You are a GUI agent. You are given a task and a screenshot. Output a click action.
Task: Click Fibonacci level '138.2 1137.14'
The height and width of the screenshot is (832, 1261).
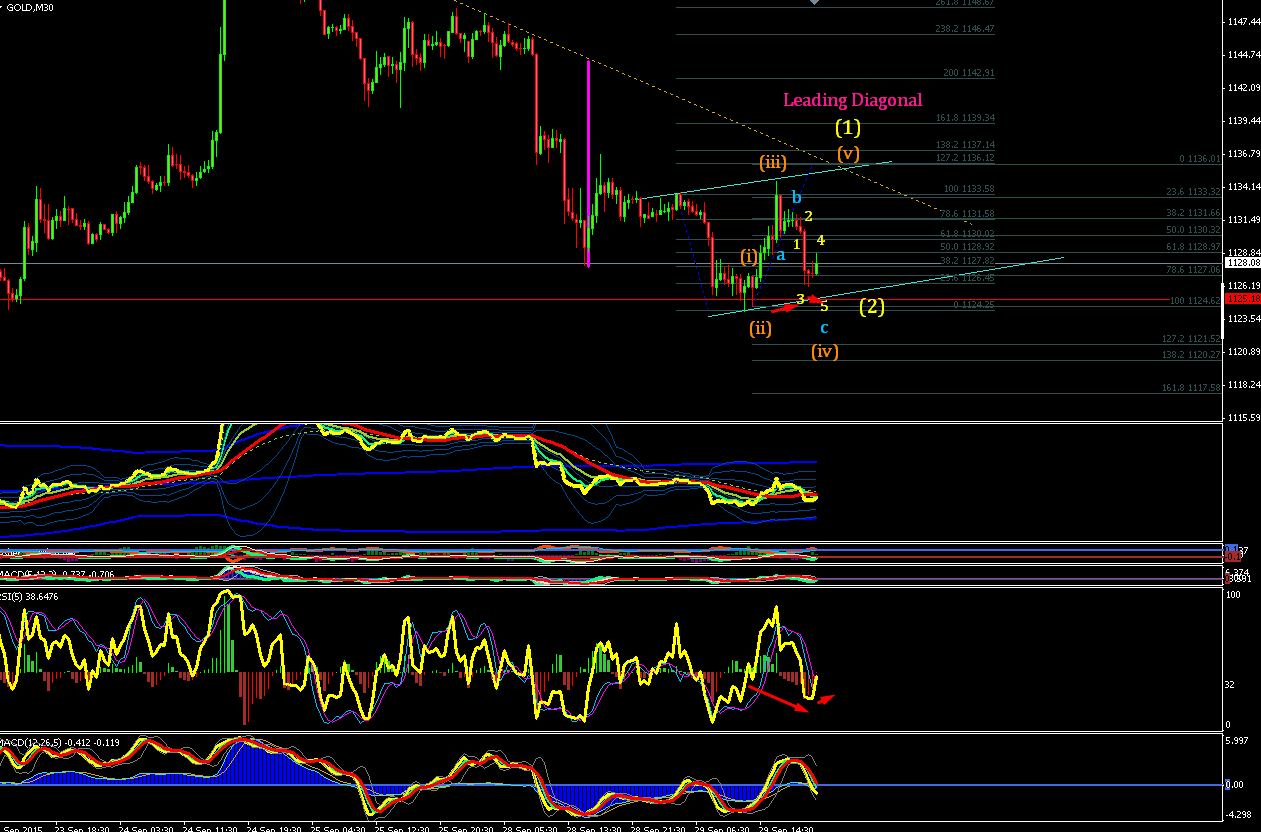[x=965, y=145]
